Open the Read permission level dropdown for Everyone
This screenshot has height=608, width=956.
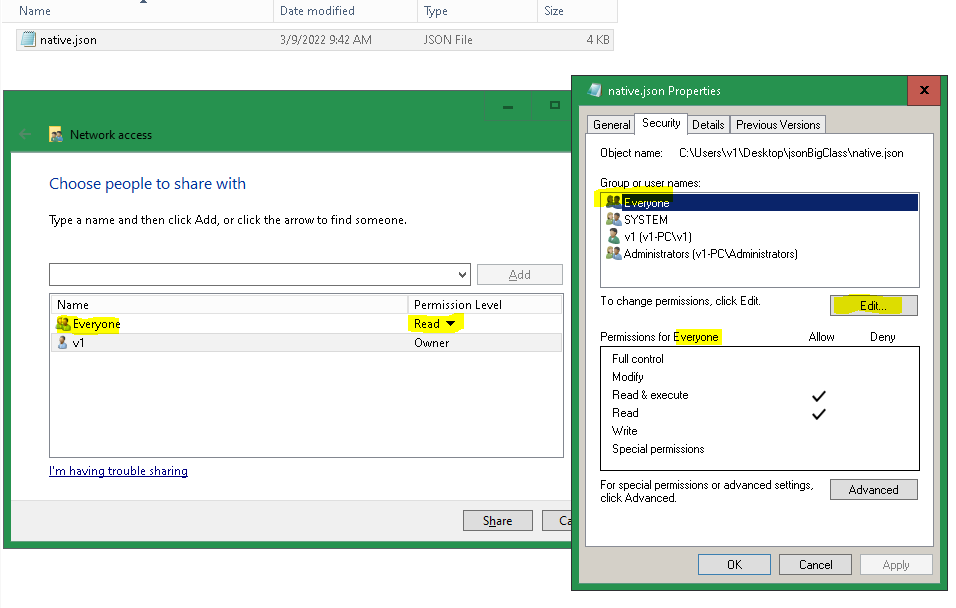click(x=451, y=323)
